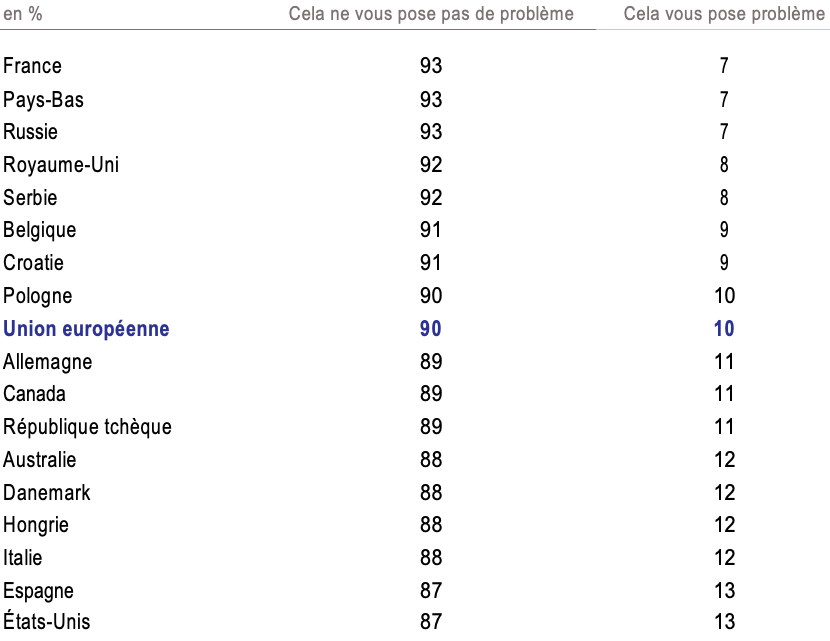Select the France row label
830x641 pixels.
pos(32,66)
